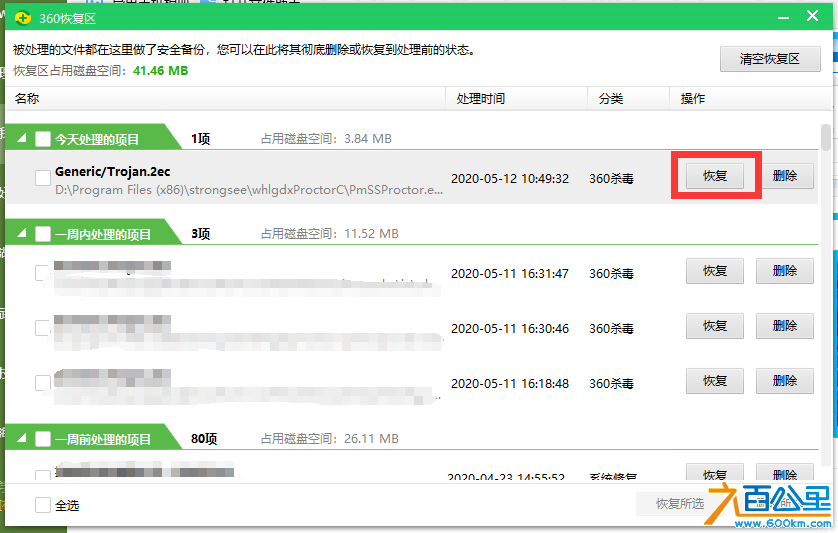Tick checkbox of item processed 16:30:46
Image resolution: width=838 pixels, height=533 pixels.
[43, 328]
